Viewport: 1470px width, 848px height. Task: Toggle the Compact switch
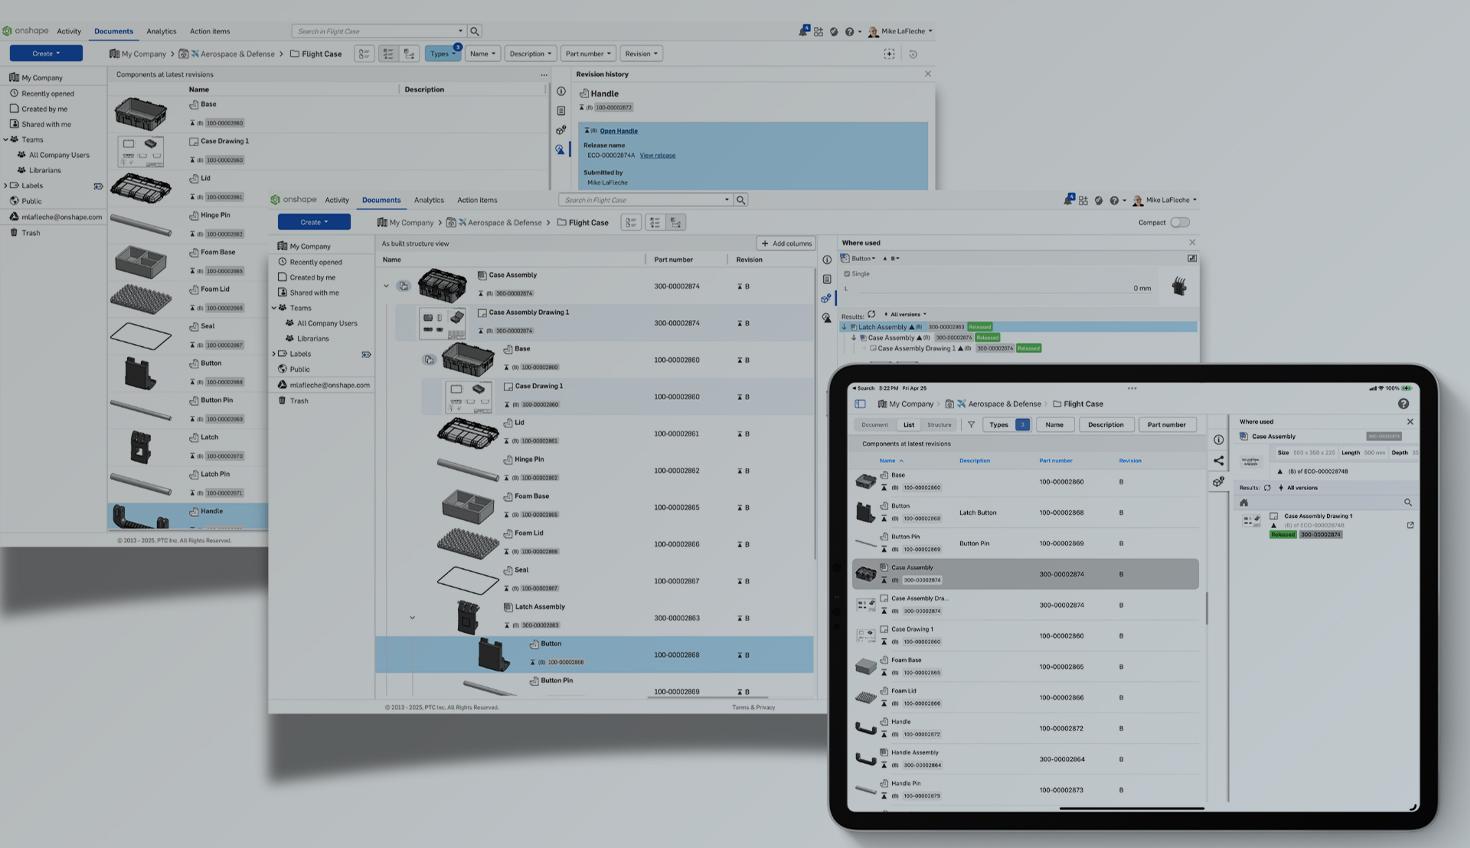point(1180,223)
